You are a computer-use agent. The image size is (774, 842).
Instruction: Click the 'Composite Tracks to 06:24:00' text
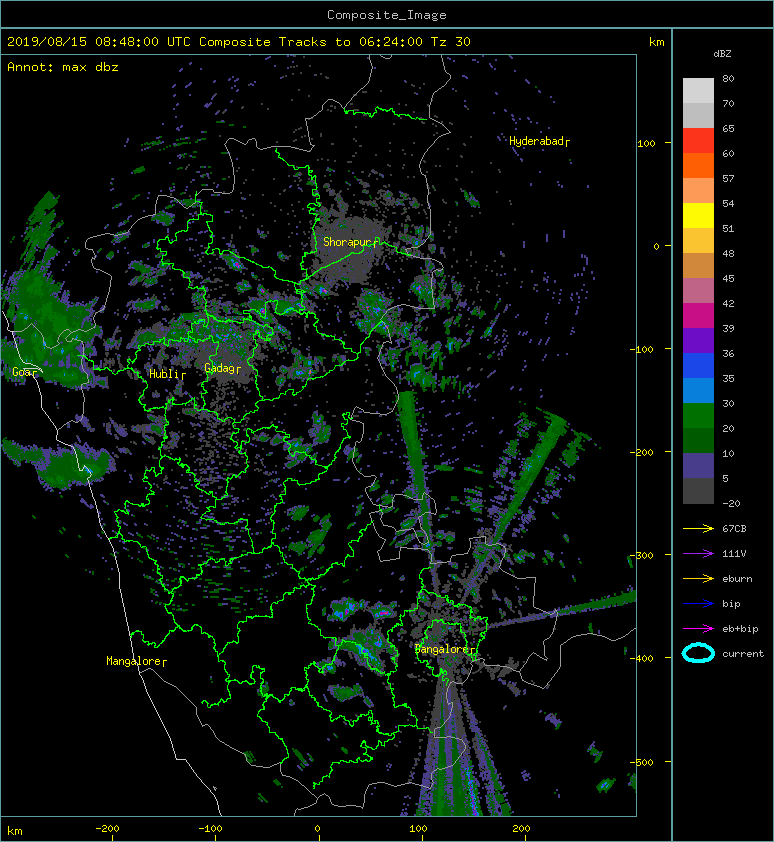click(310, 42)
